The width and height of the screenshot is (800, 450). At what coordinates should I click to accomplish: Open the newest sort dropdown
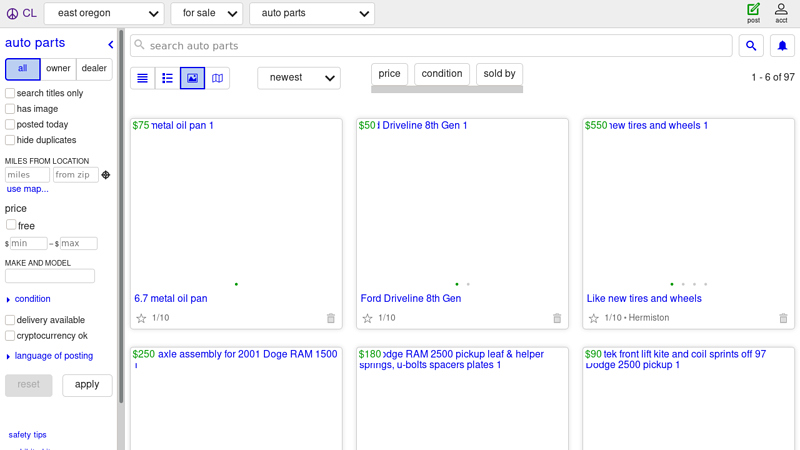tap(298, 78)
